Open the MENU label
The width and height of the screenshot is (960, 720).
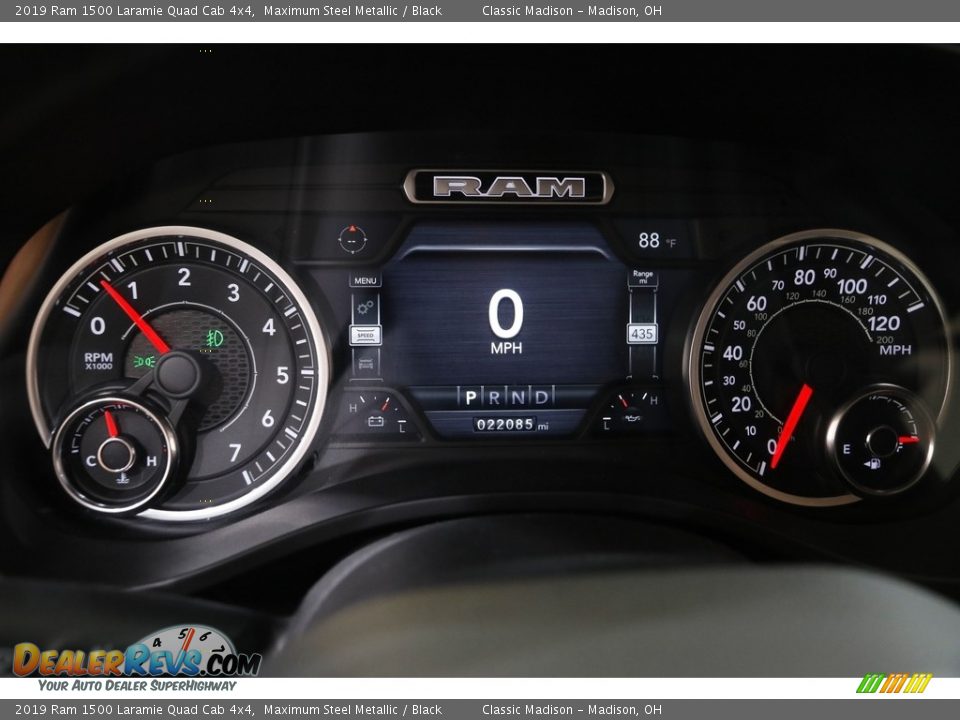pyautogui.click(x=365, y=281)
